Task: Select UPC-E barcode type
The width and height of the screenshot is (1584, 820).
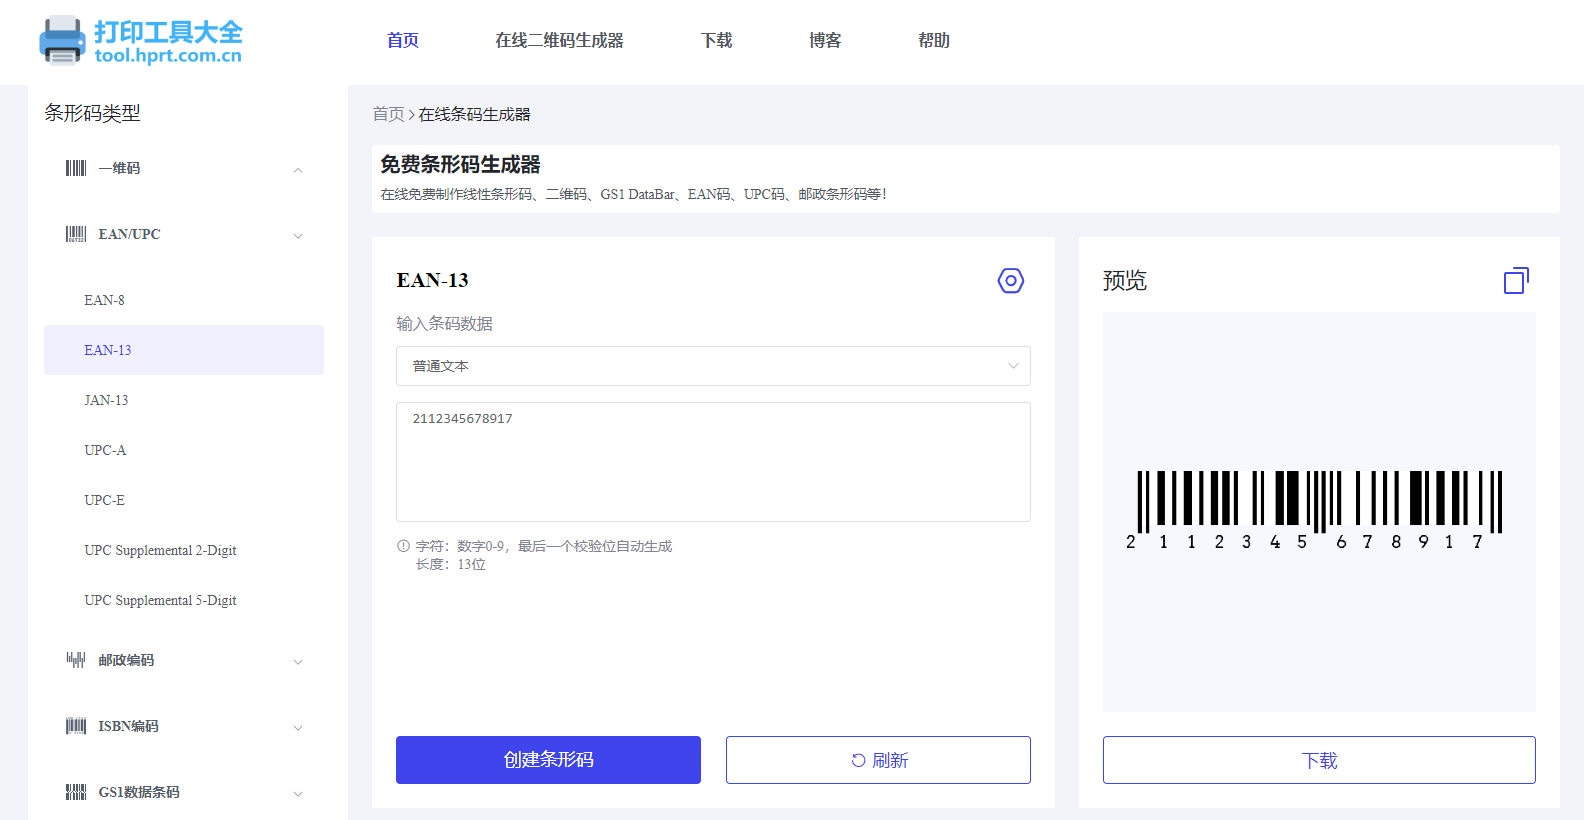Action: [184, 500]
